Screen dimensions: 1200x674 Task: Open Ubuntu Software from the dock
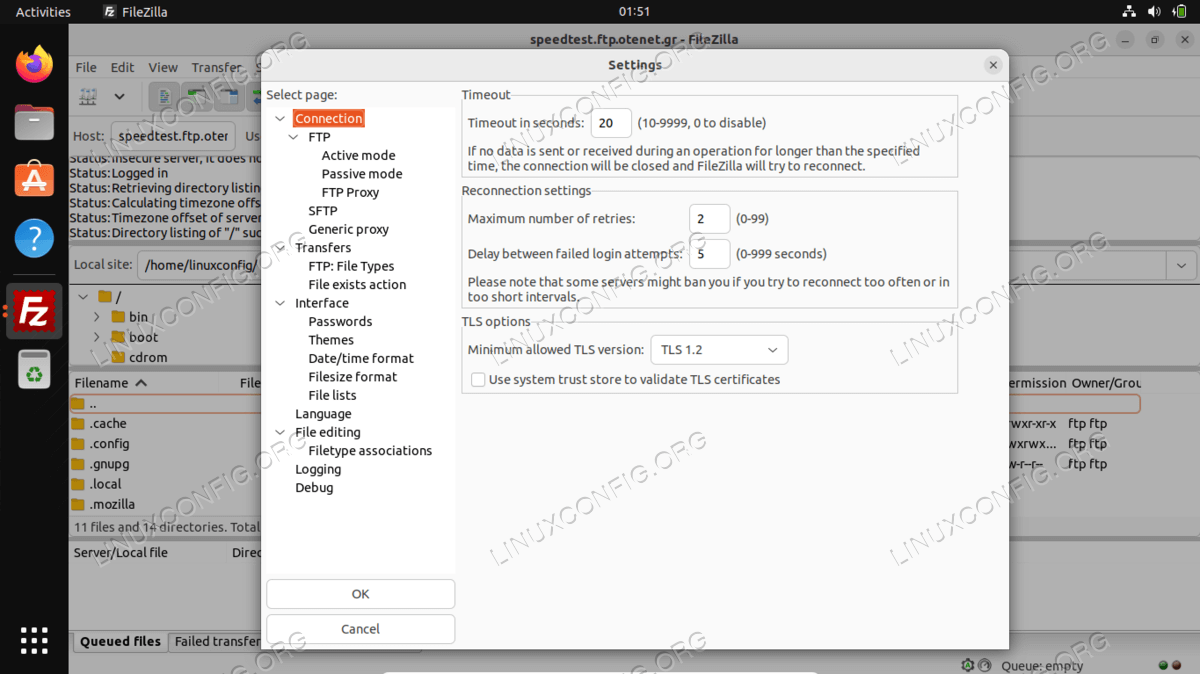pyautogui.click(x=34, y=180)
